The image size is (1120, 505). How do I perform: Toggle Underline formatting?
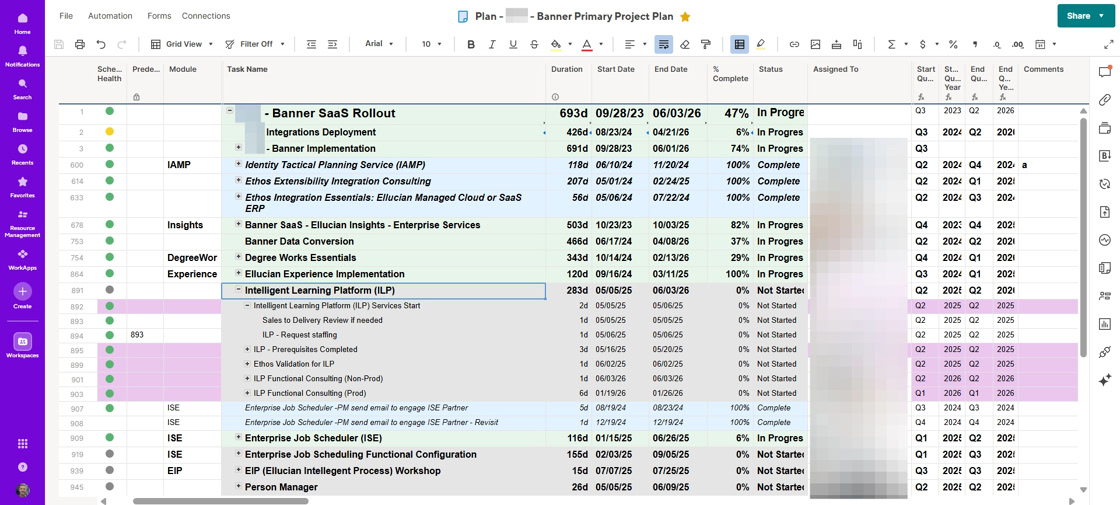pyautogui.click(x=513, y=44)
